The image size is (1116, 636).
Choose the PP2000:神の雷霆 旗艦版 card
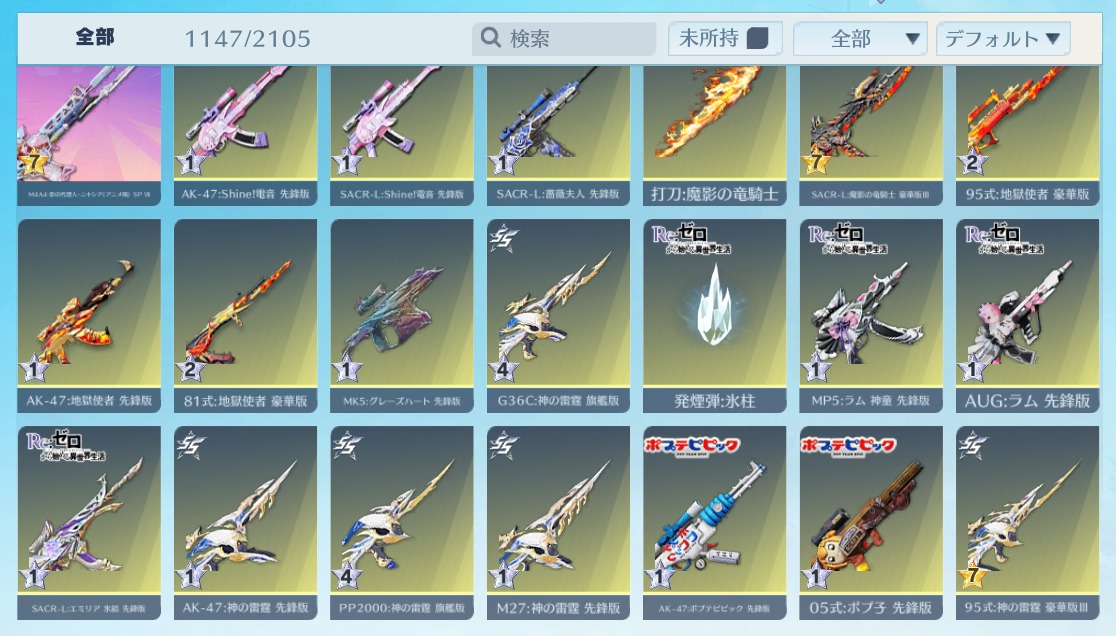(x=402, y=523)
